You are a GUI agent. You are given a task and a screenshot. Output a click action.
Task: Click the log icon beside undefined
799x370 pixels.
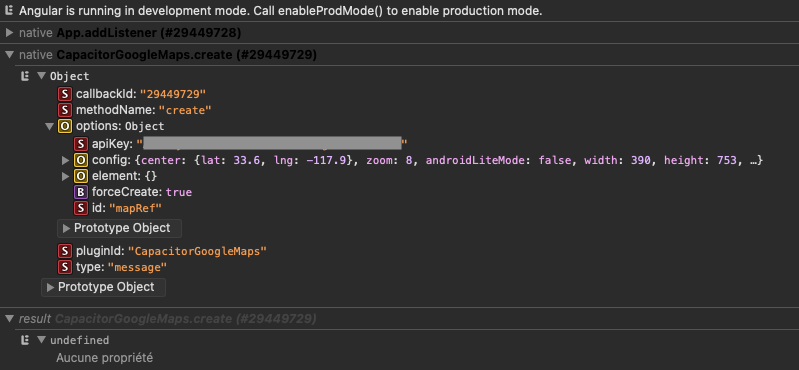click(x=24, y=340)
